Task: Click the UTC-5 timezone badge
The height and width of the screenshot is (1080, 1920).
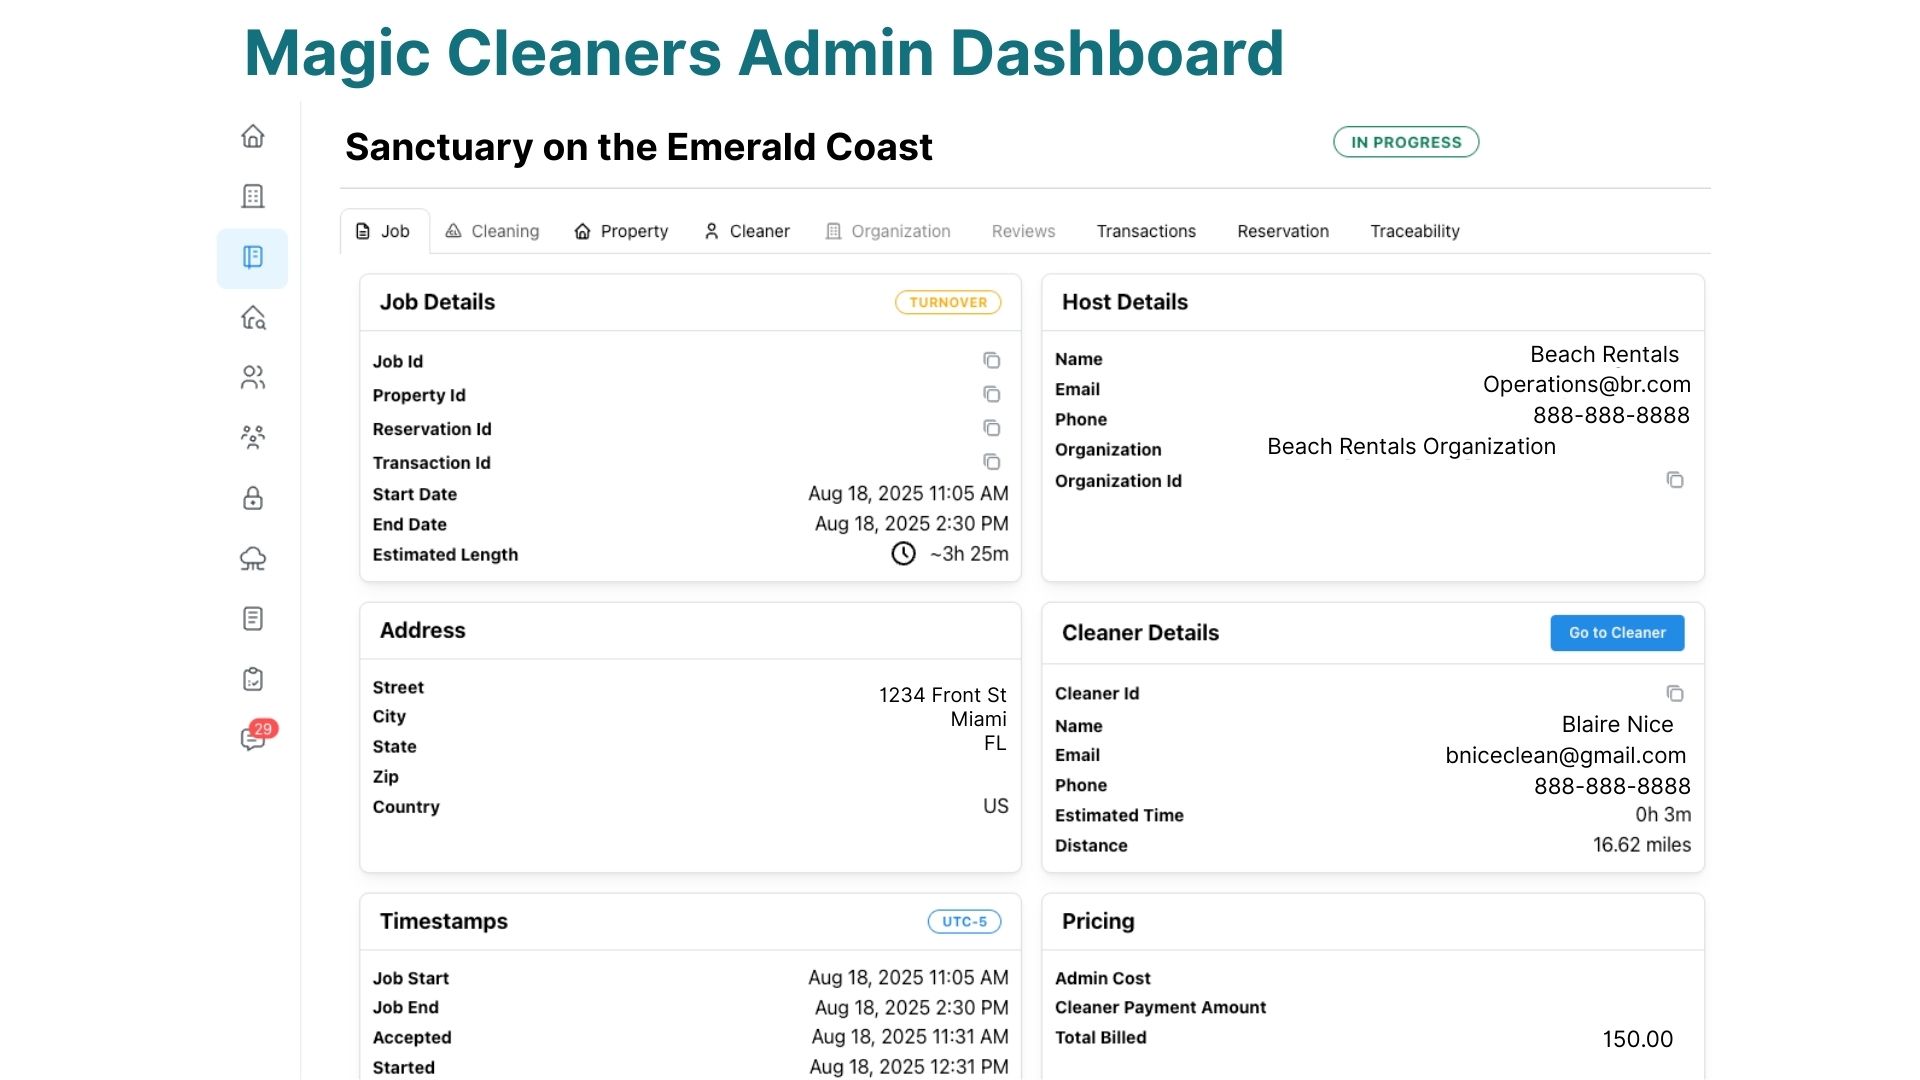Action: click(963, 921)
